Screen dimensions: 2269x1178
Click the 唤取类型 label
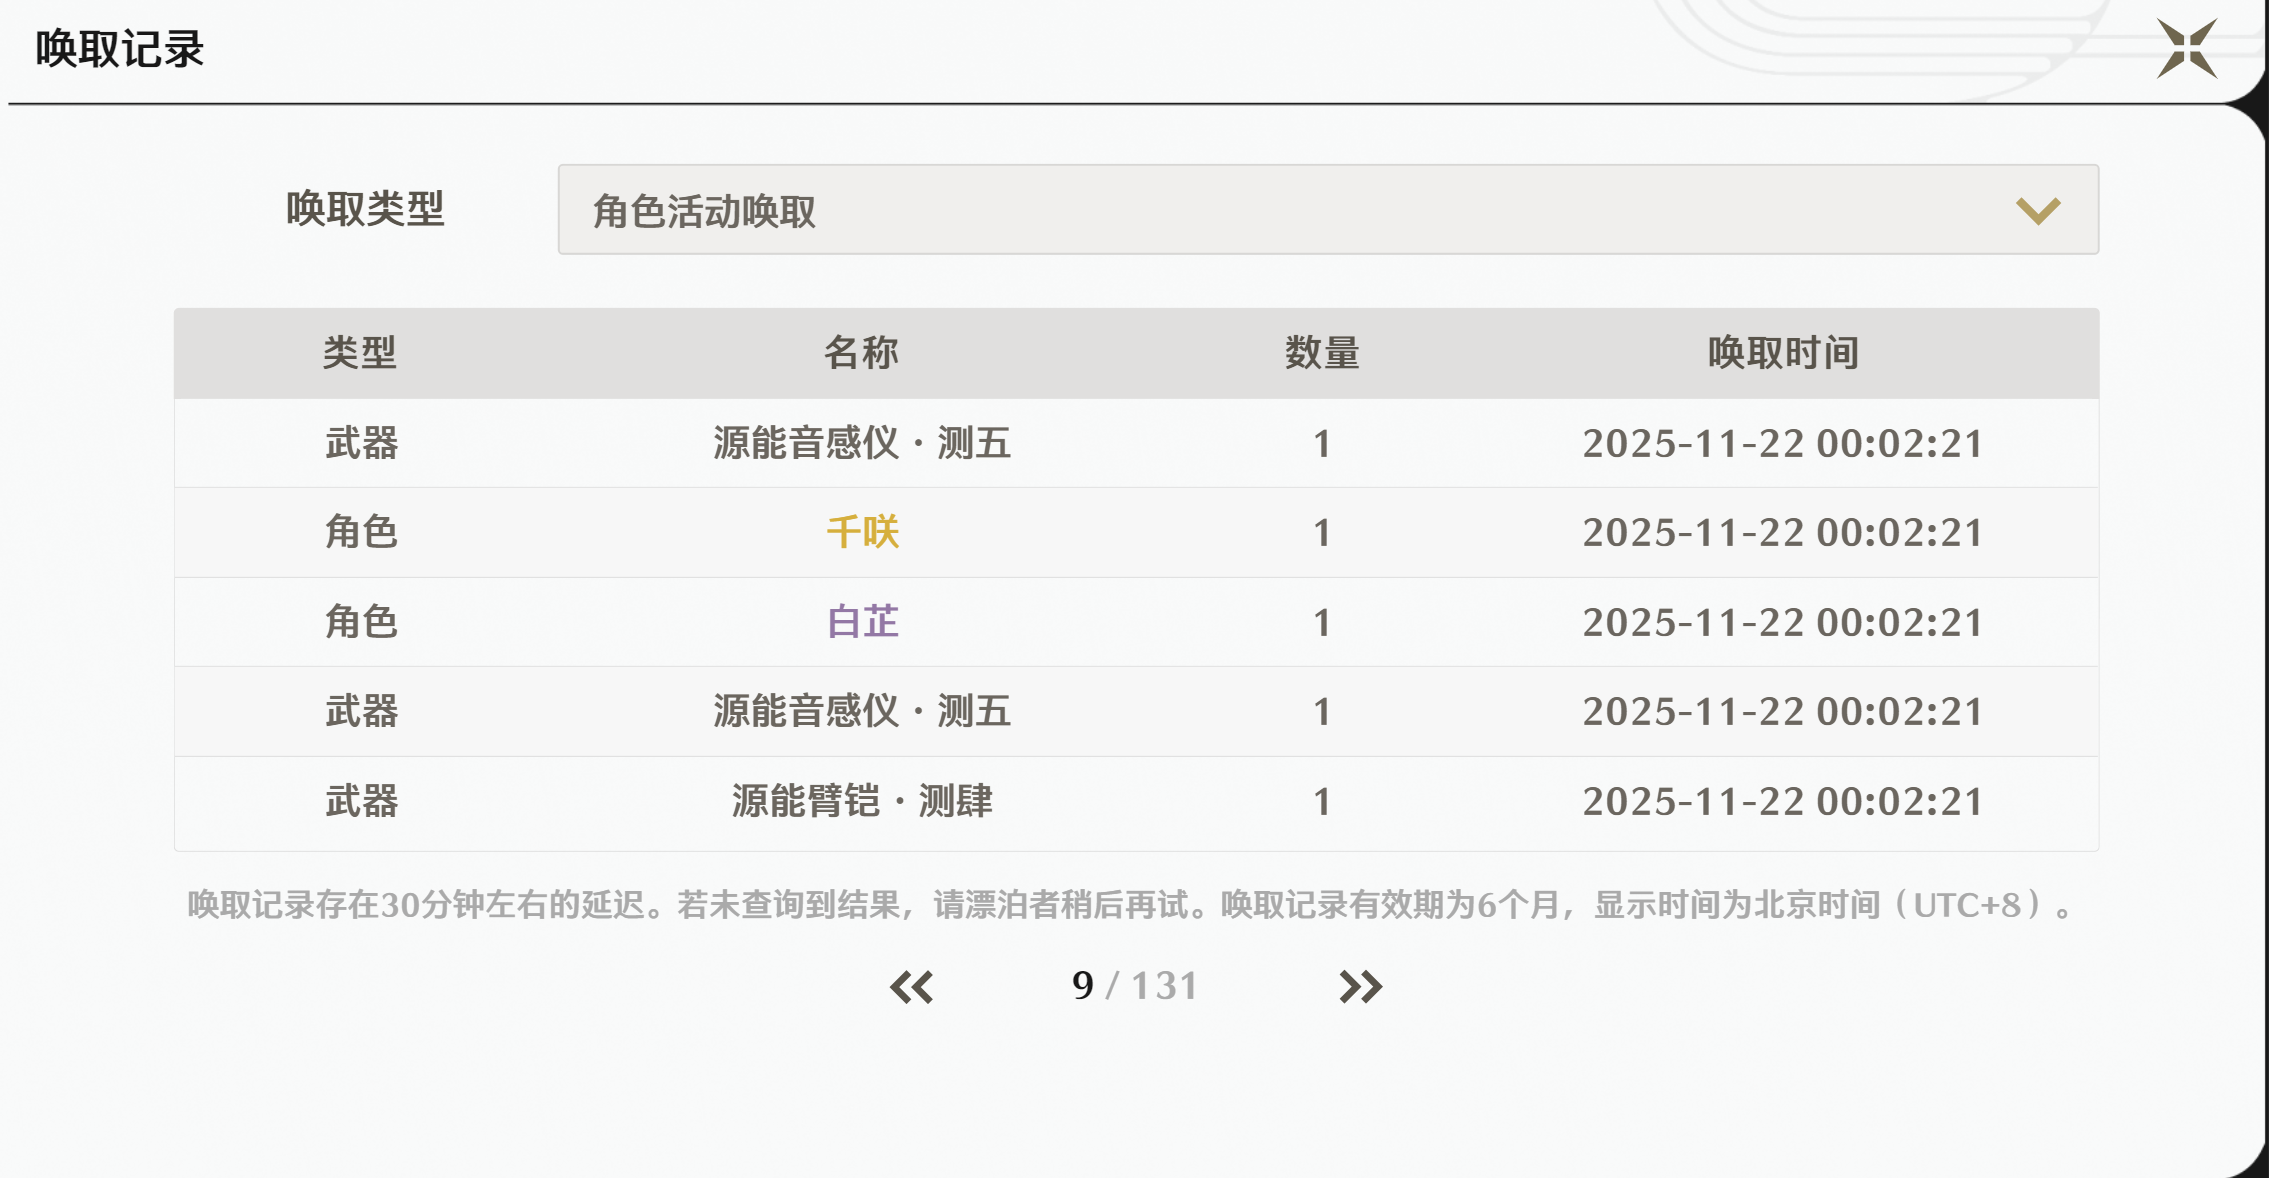click(x=365, y=209)
